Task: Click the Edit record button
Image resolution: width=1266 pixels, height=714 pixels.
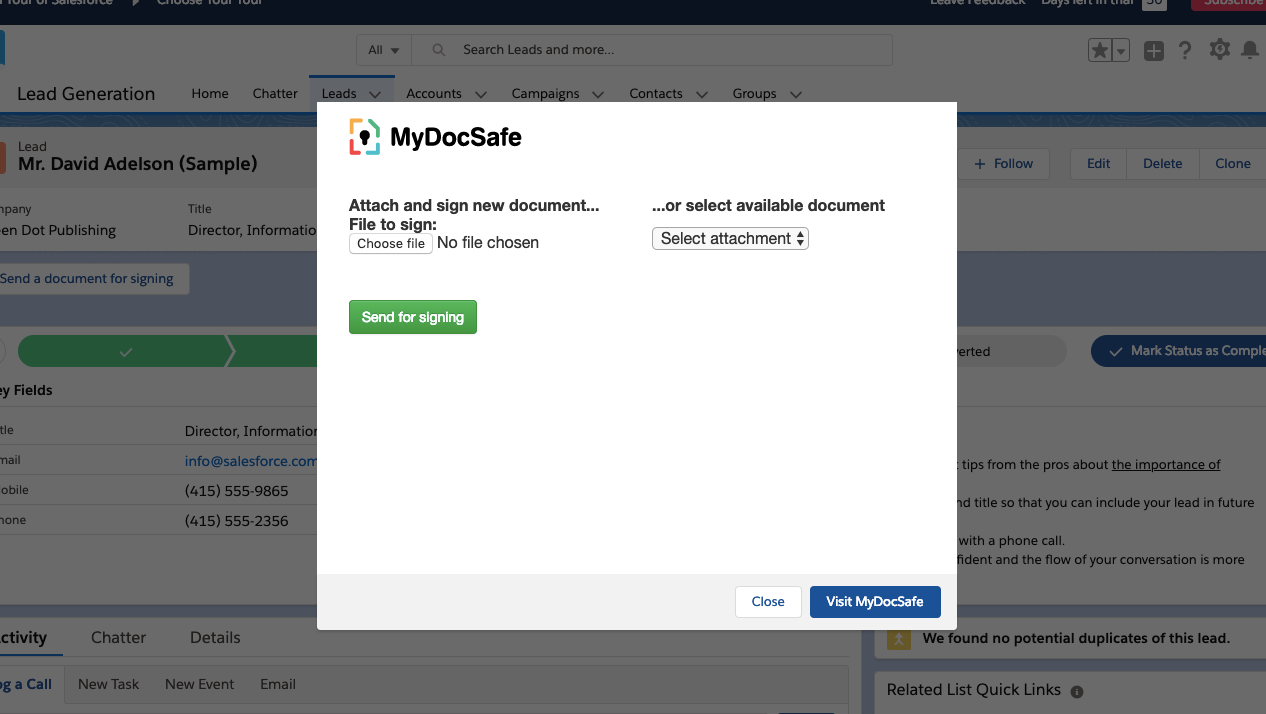Action: (x=1098, y=163)
